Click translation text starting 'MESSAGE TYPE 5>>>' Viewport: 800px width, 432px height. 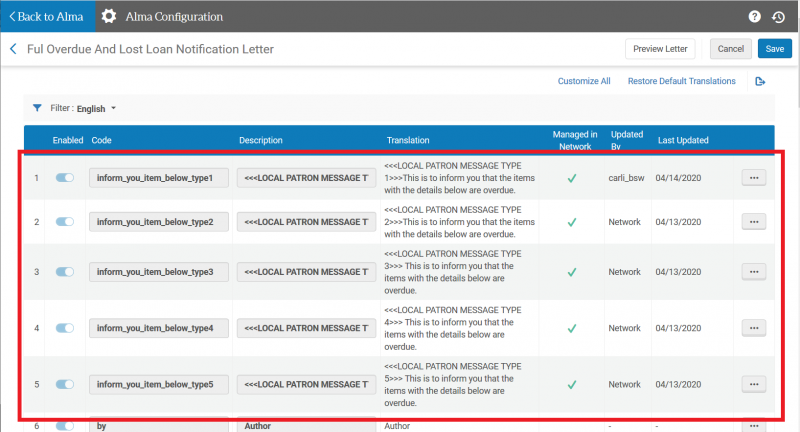click(453, 384)
